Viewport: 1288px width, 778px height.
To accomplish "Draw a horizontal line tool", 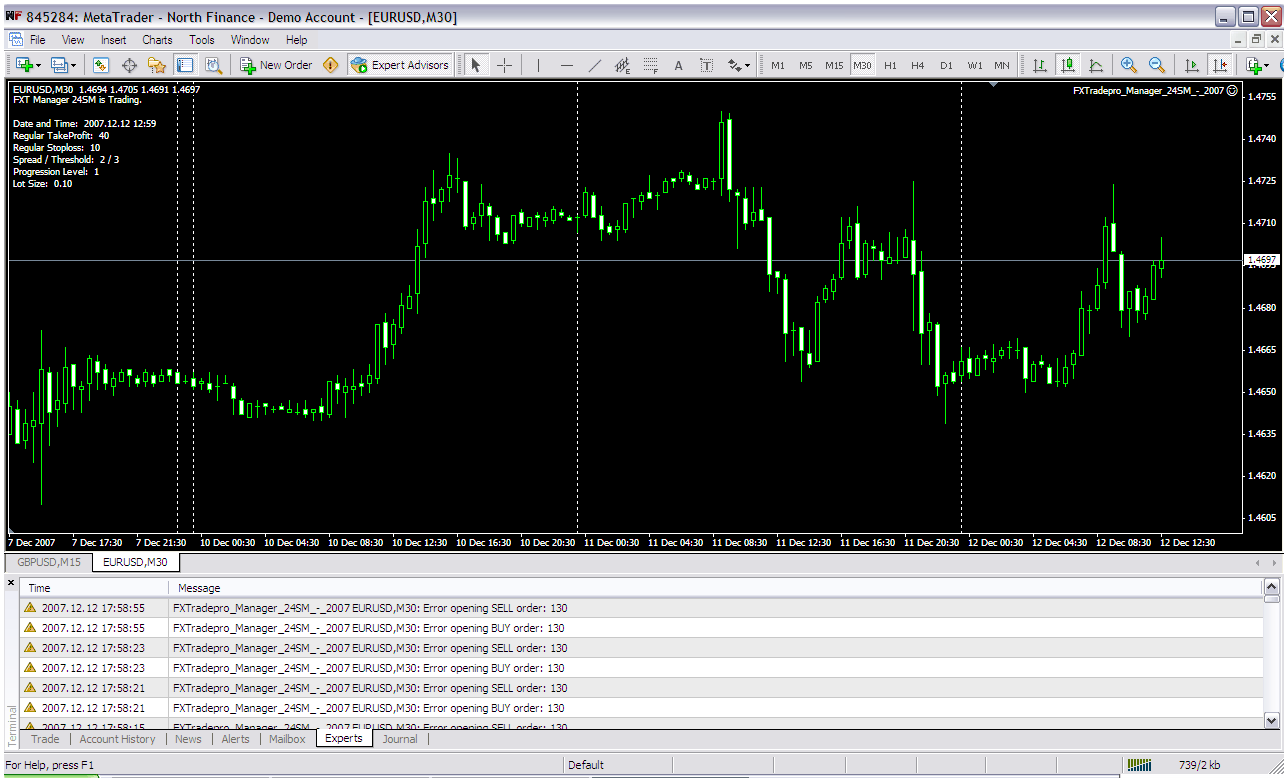I will [x=567, y=65].
